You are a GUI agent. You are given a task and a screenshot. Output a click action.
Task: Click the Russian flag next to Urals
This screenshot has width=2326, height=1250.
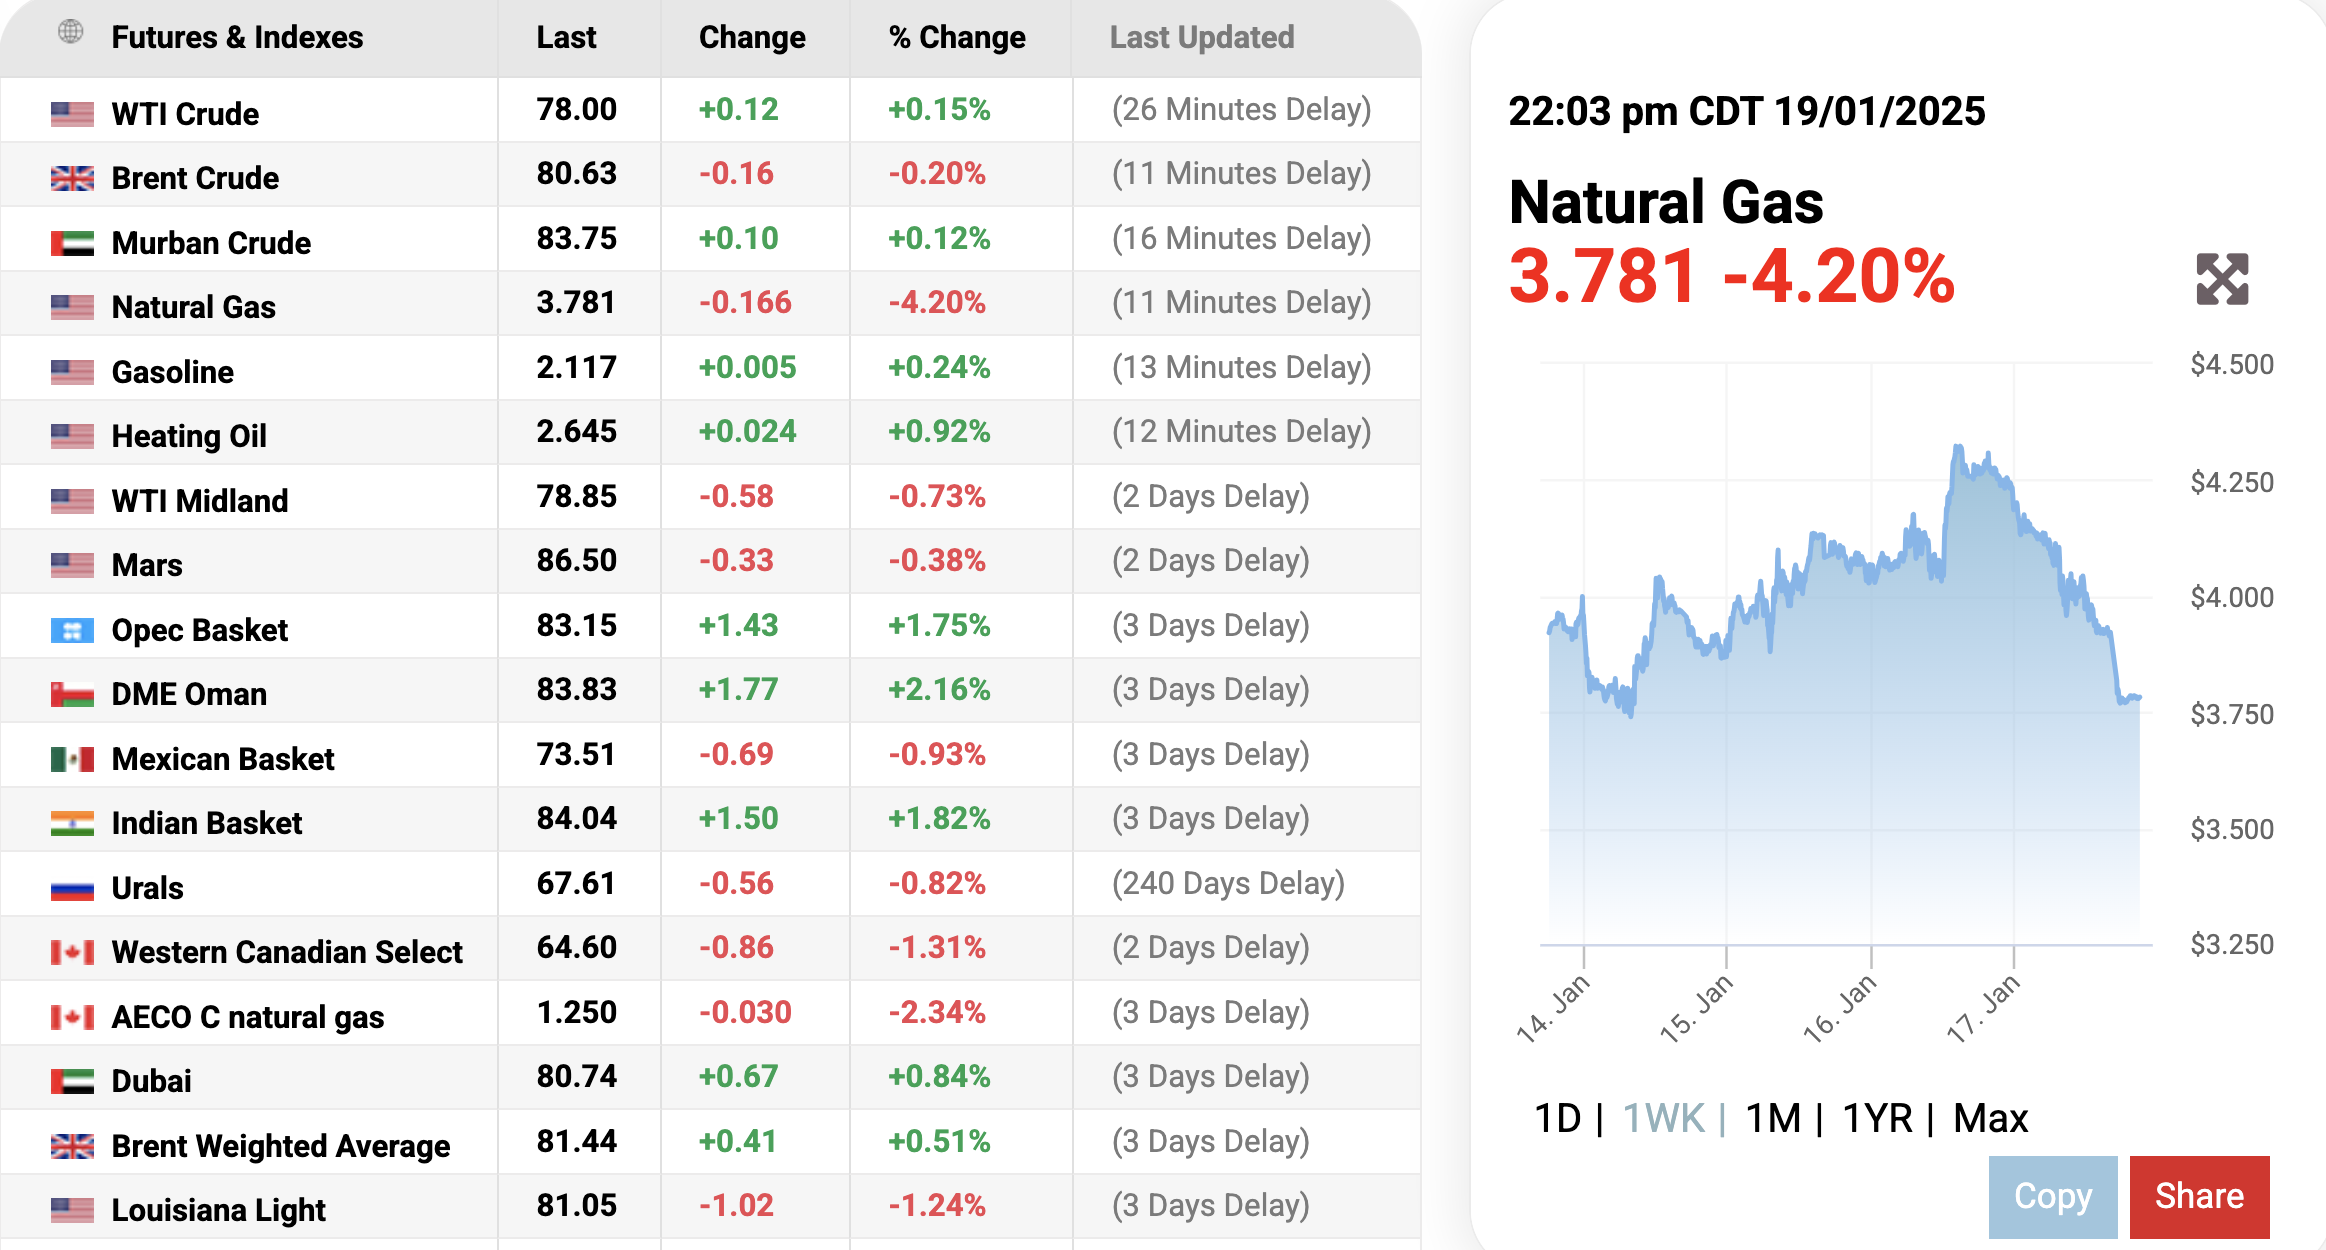(x=72, y=888)
